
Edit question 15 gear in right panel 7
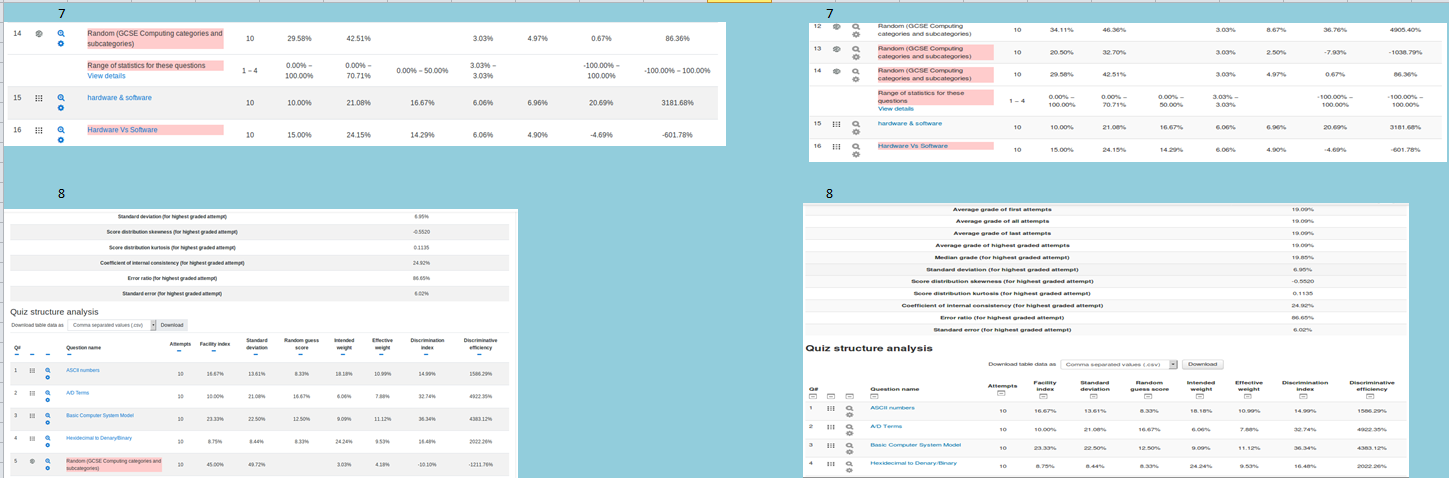pyautogui.click(x=856, y=132)
